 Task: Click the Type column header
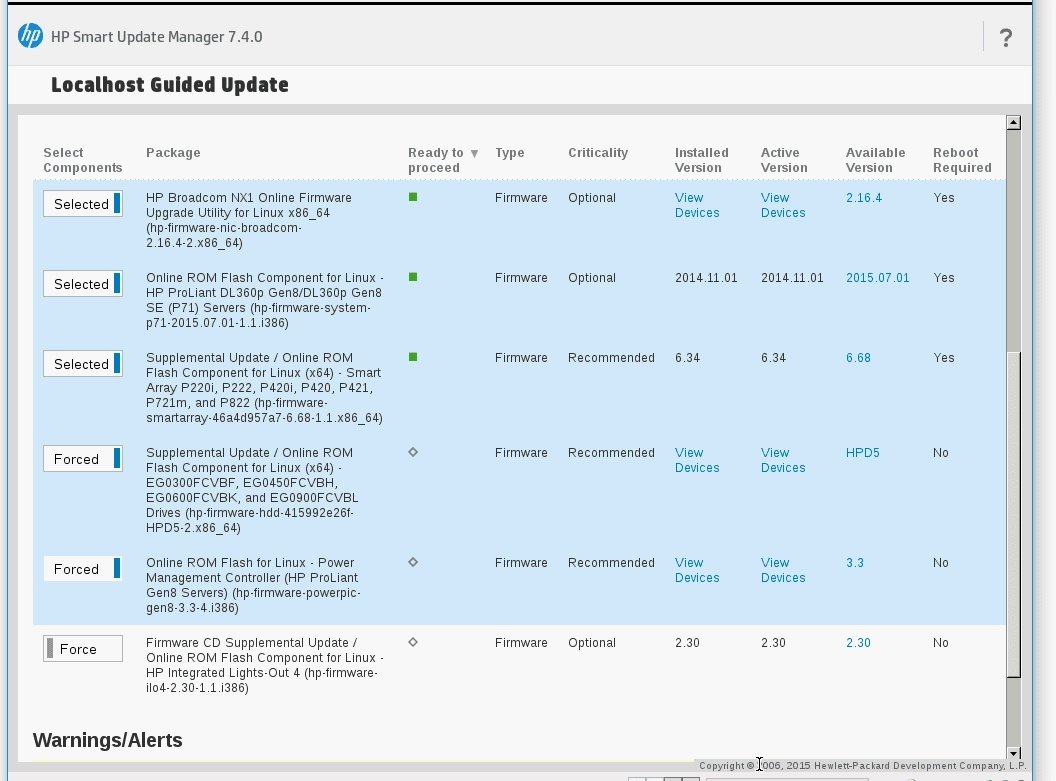coord(509,152)
